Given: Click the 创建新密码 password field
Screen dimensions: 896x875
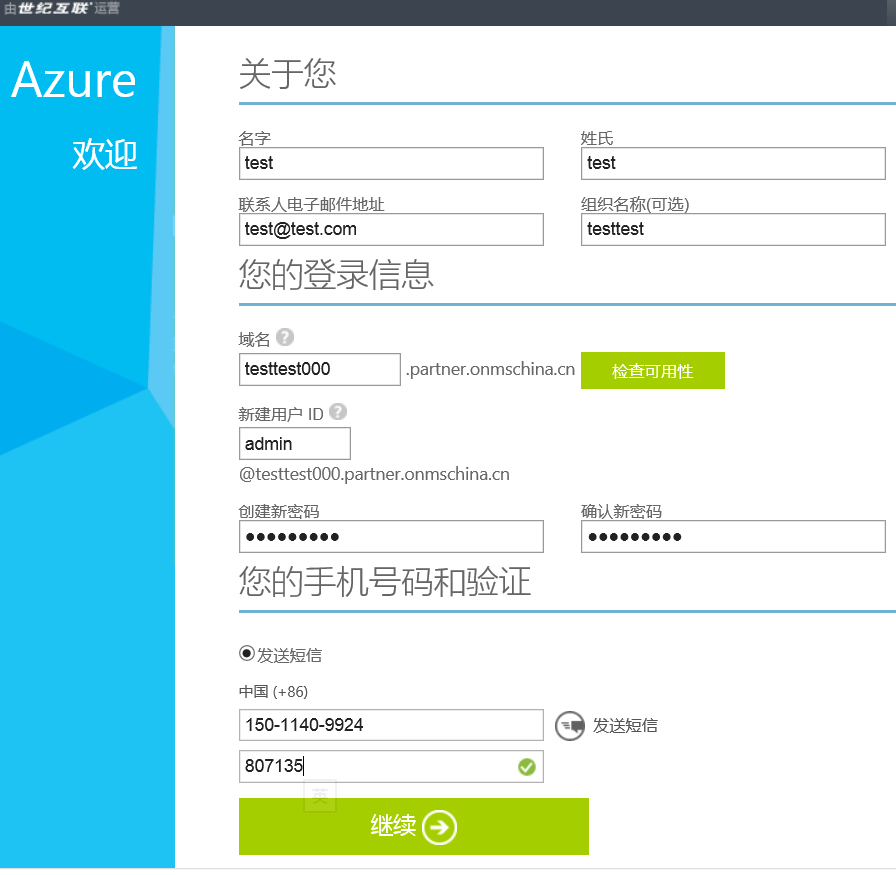Looking at the screenshot, I should coord(391,536).
